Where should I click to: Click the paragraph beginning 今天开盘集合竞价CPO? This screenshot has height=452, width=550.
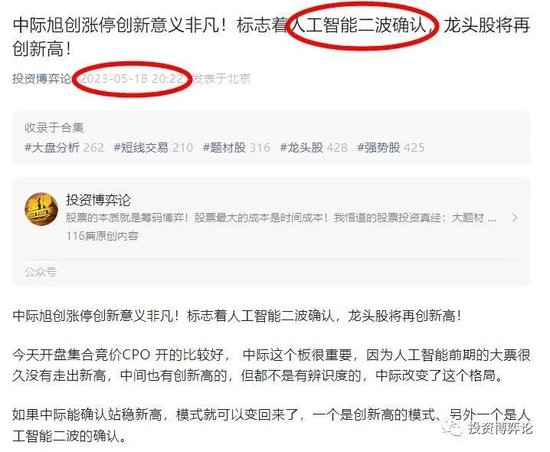pos(271,365)
